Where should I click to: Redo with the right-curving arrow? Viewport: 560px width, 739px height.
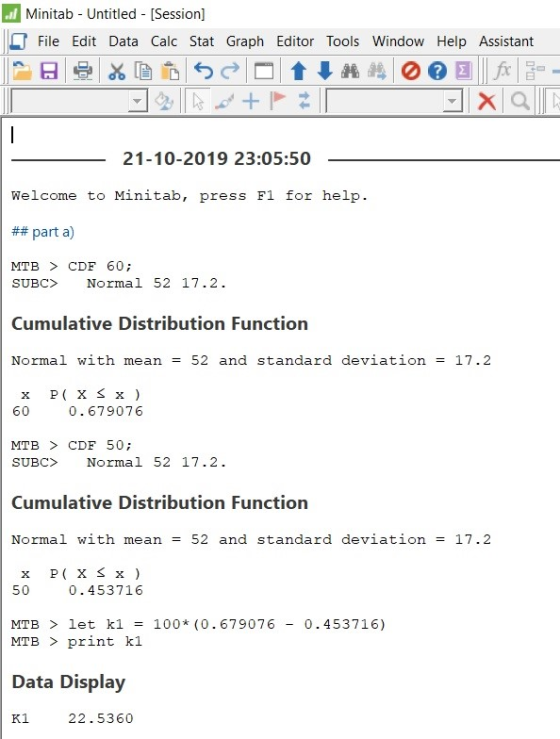click(x=230, y=71)
